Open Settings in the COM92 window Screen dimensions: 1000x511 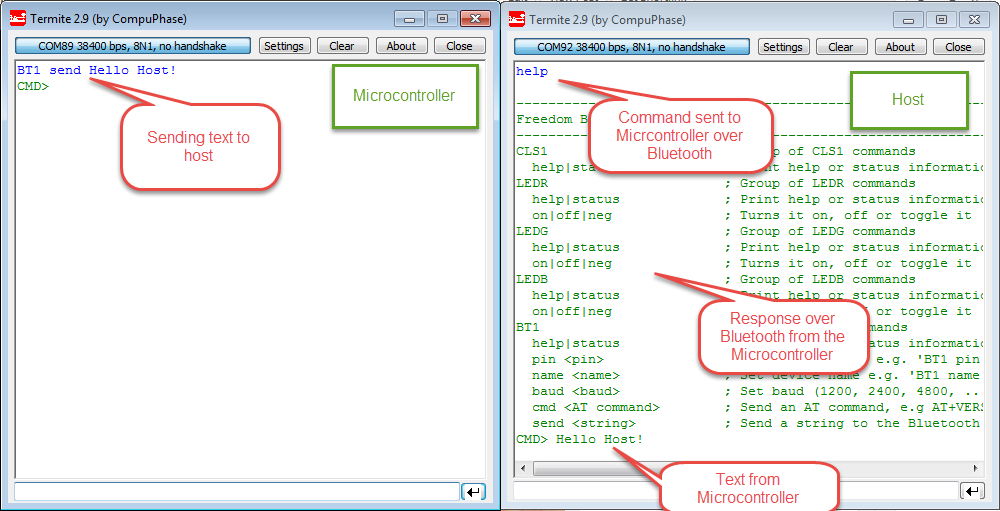coord(783,47)
